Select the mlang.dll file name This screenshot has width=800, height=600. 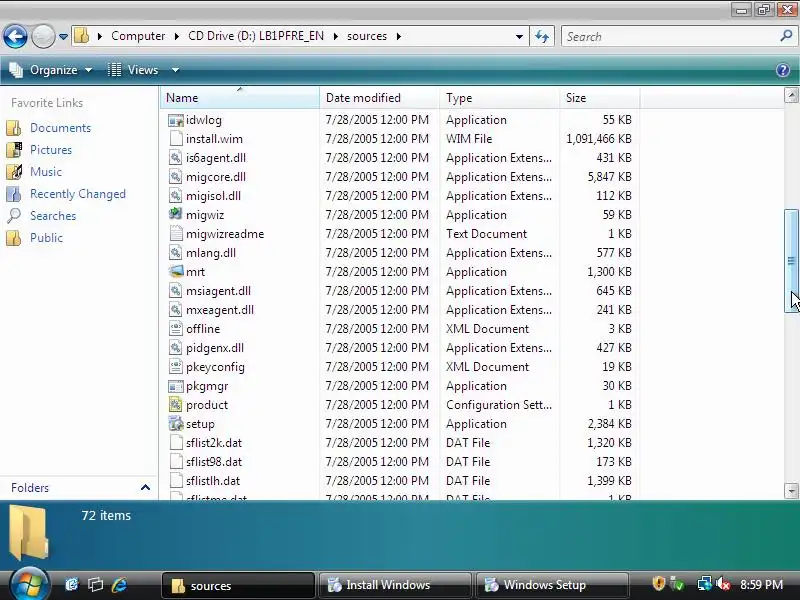click(x=211, y=253)
